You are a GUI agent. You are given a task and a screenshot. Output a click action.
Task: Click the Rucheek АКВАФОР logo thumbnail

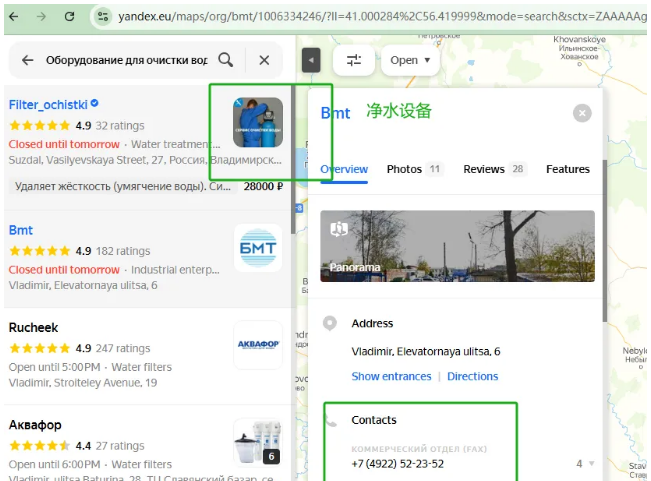point(258,344)
